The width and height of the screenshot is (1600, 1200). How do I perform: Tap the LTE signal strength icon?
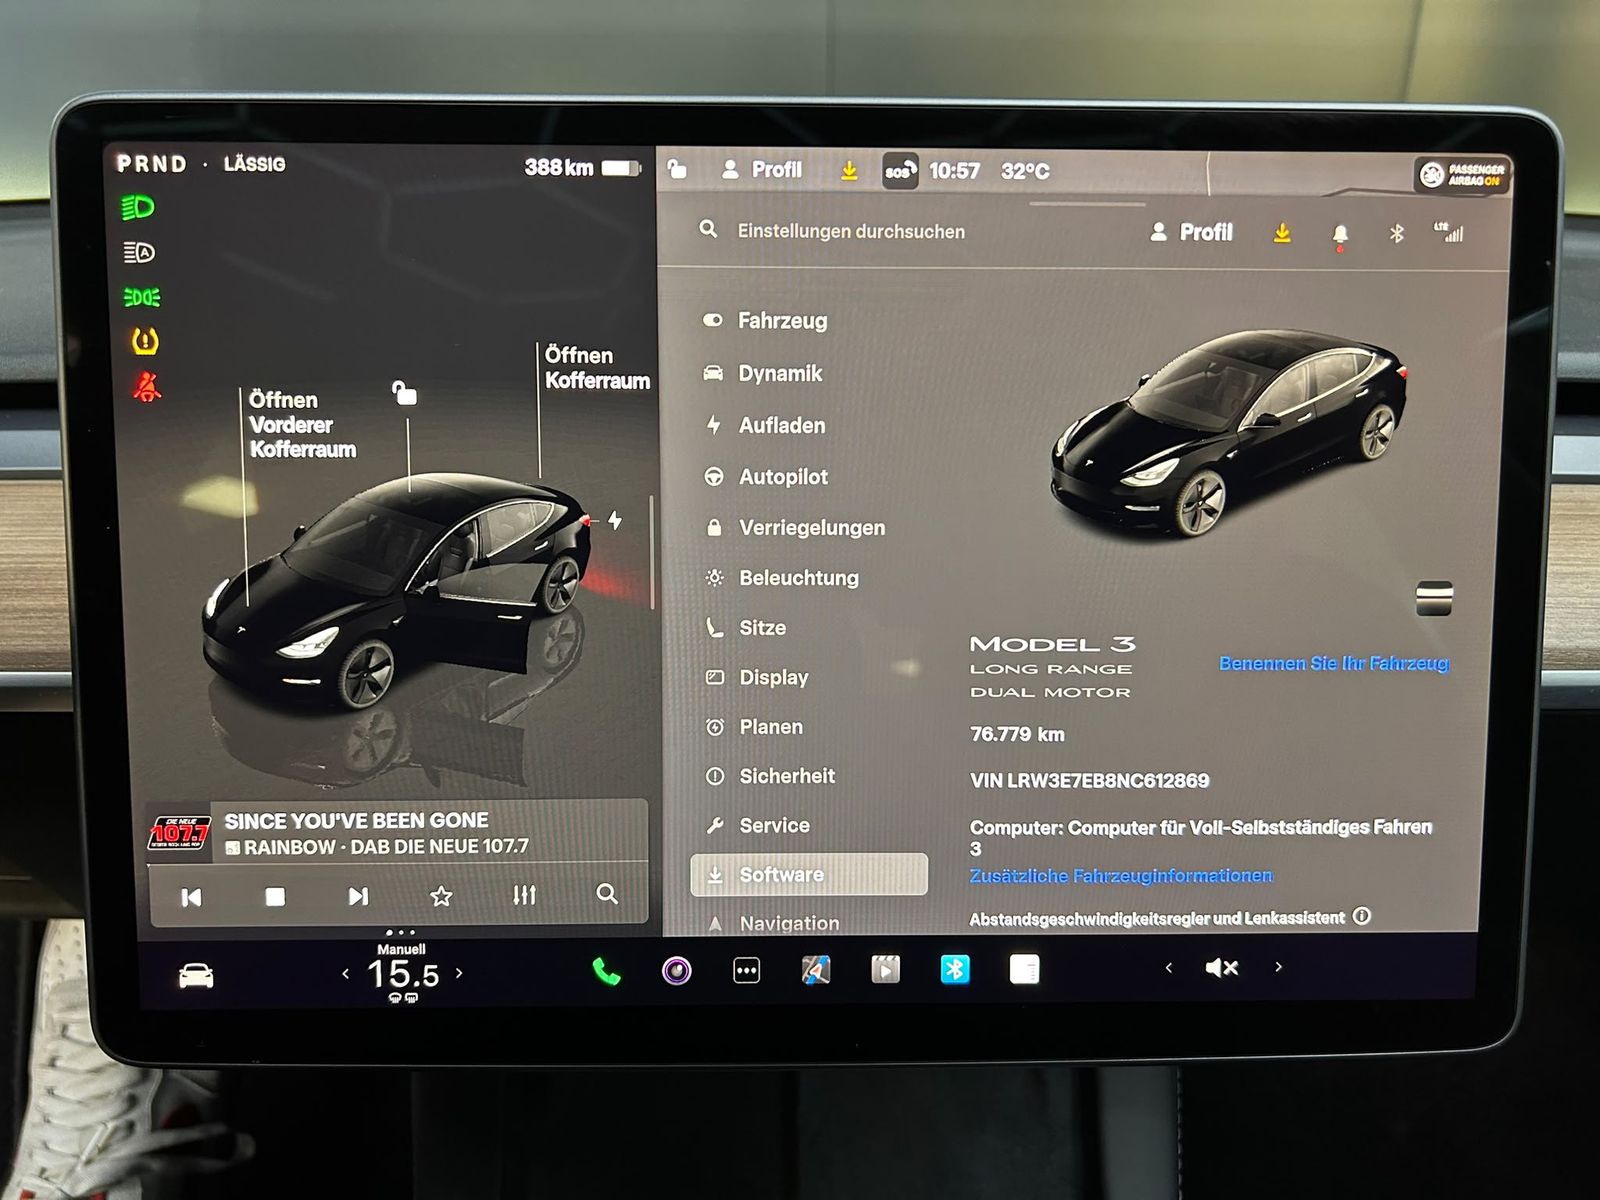pyautogui.click(x=1449, y=232)
